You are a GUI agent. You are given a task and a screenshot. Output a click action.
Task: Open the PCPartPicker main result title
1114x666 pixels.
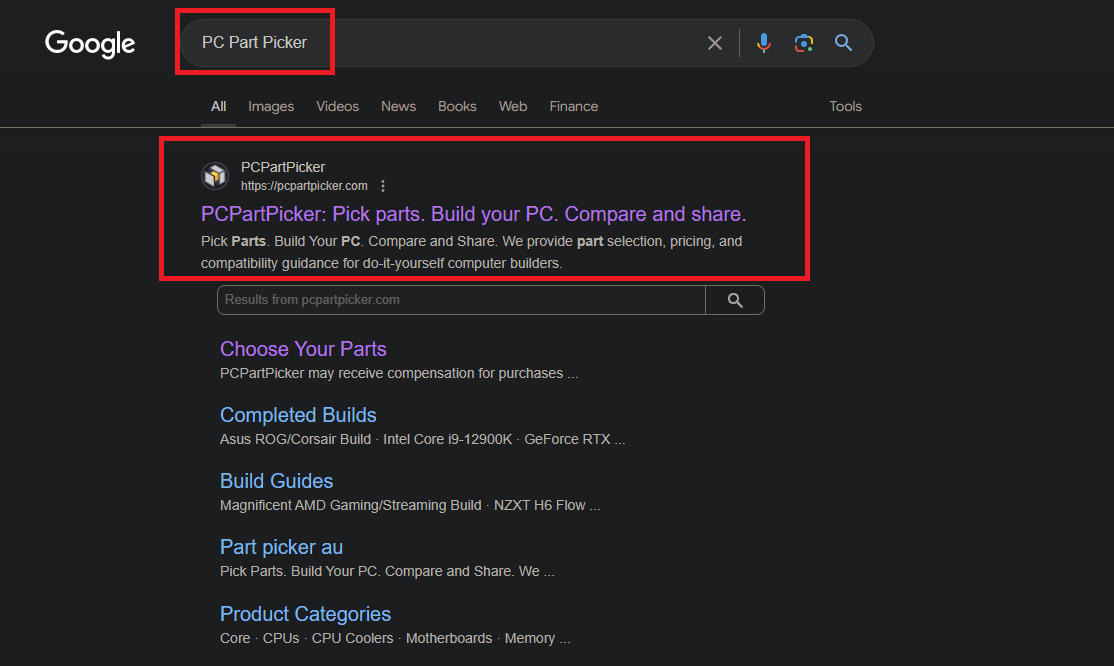tap(473, 214)
